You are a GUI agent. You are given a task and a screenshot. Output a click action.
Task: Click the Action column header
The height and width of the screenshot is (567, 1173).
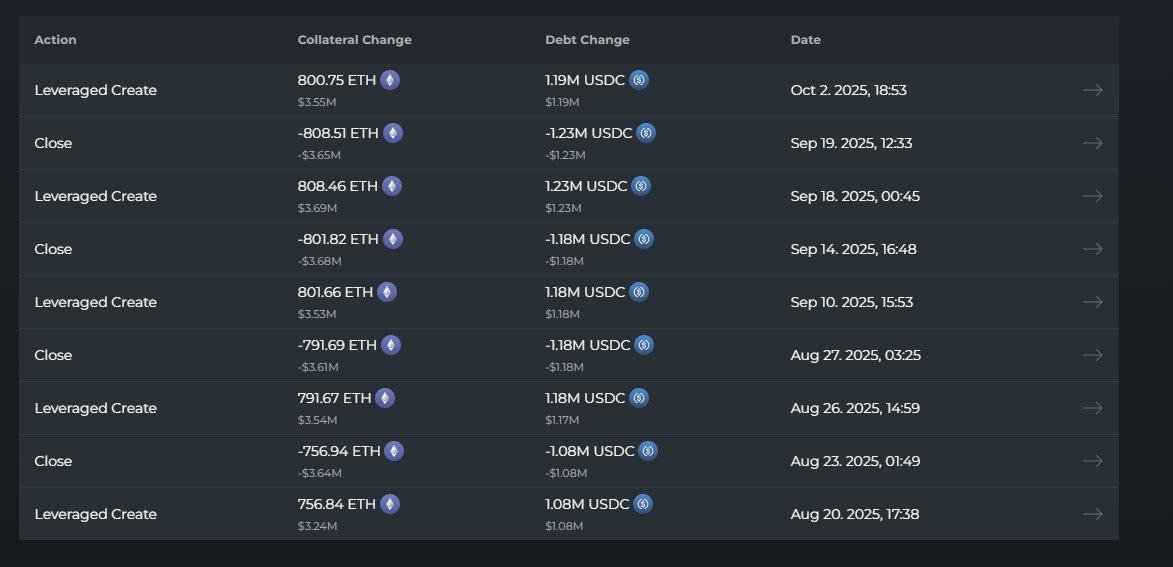coord(55,40)
